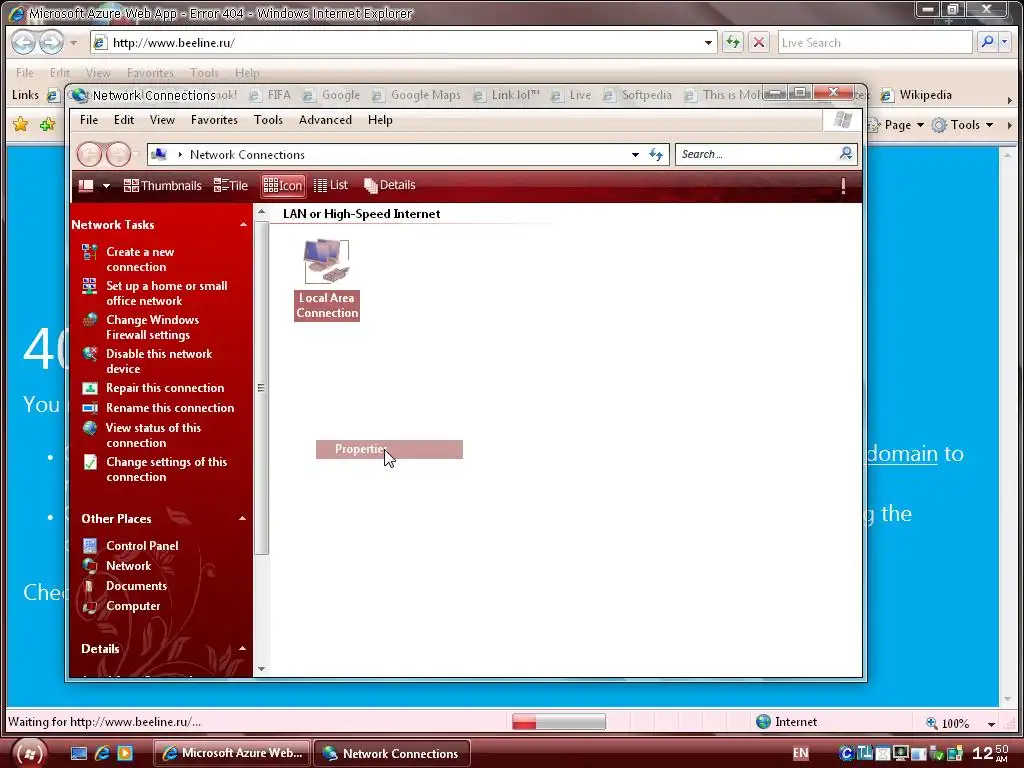The height and width of the screenshot is (768, 1024).
Task: Click the sidebar scrollbar thumb
Action: click(261, 388)
